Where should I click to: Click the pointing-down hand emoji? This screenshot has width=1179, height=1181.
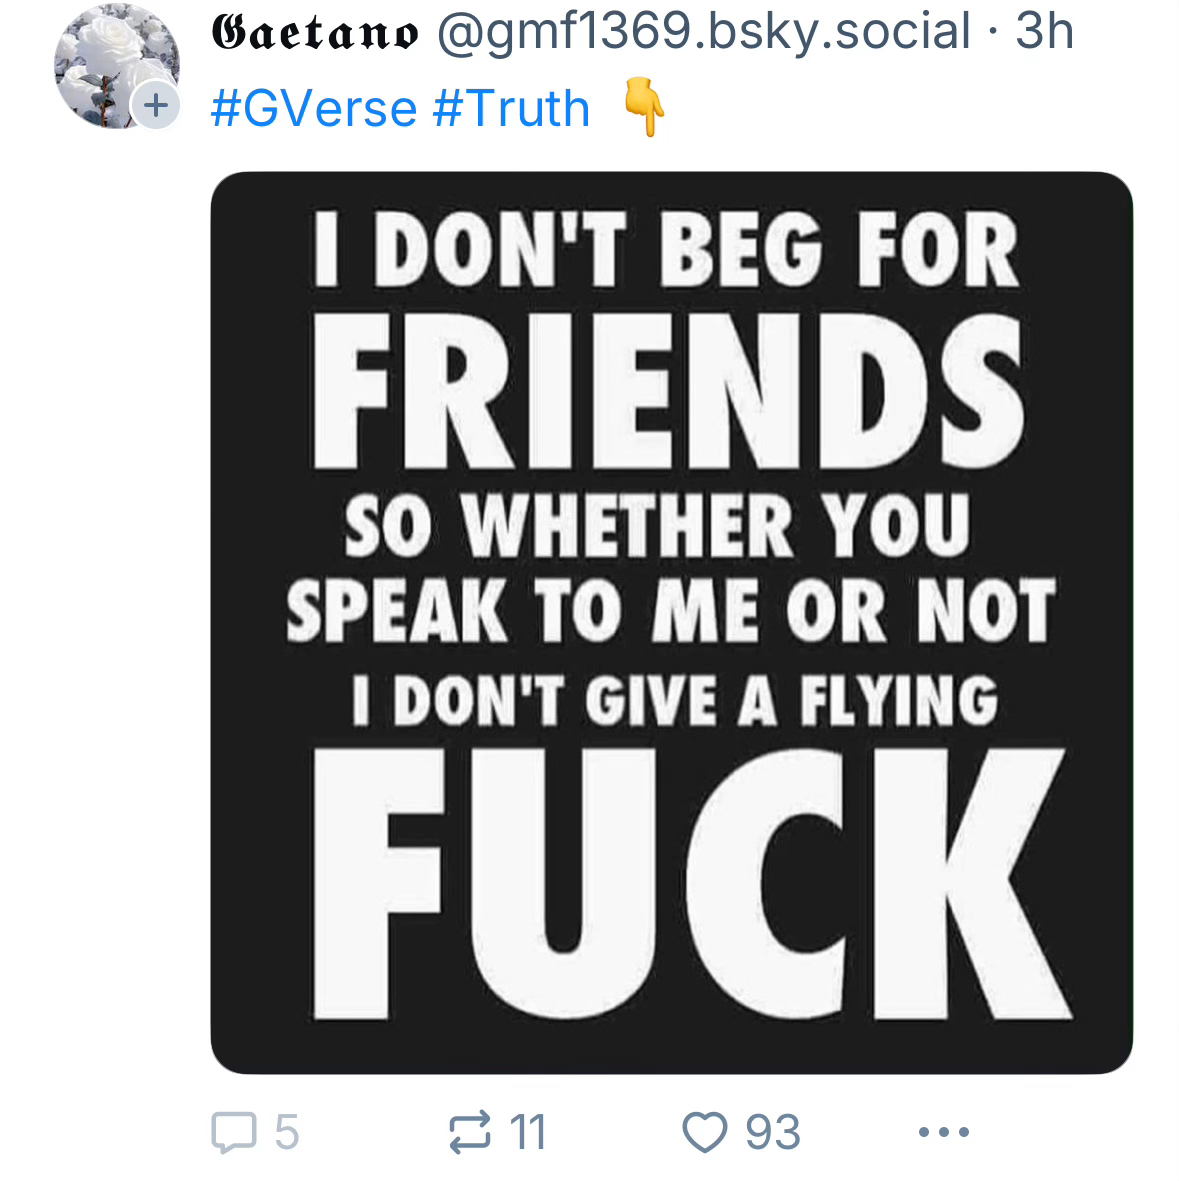pyautogui.click(x=645, y=108)
